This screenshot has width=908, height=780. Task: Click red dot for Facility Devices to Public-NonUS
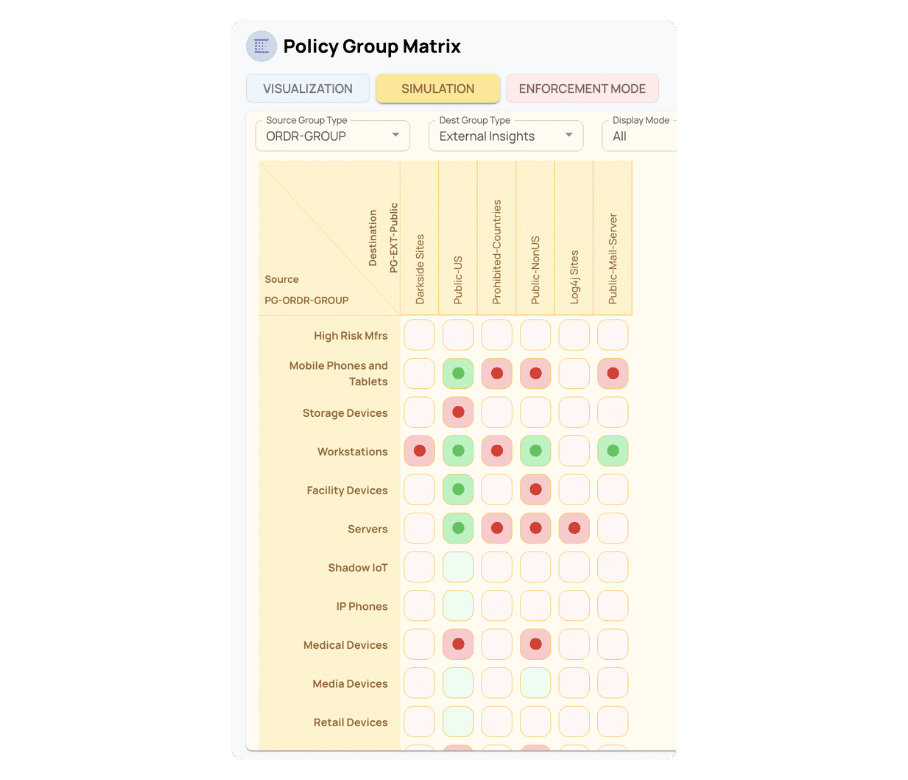[536, 489]
